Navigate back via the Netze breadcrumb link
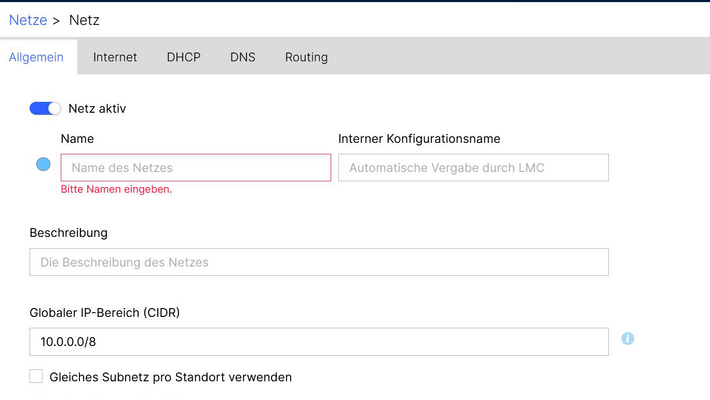 28,20
